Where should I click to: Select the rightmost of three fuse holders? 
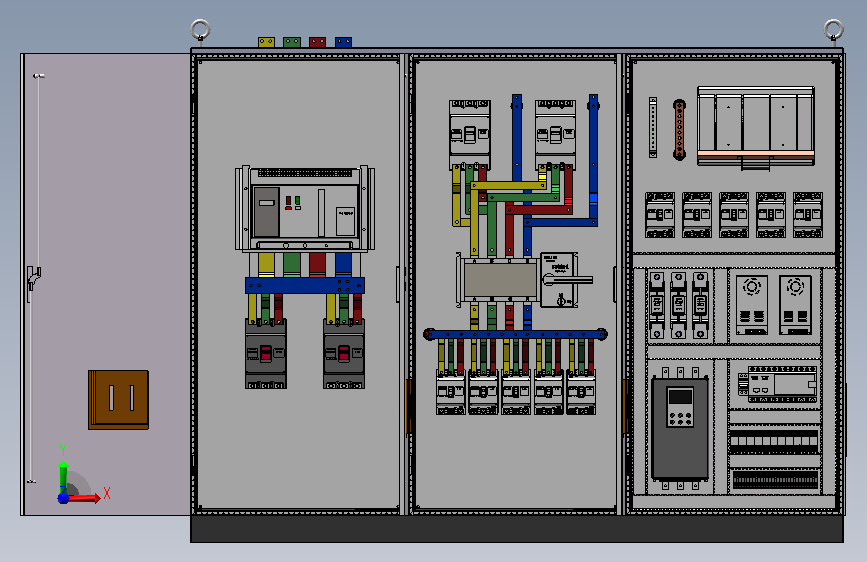[700, 305]
